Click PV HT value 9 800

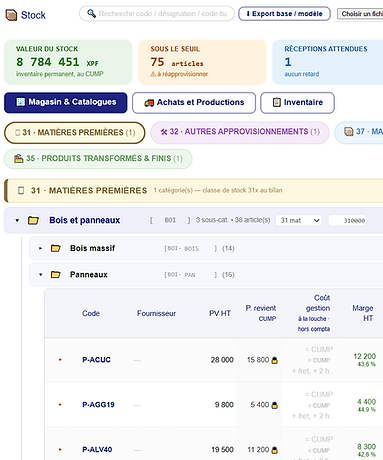point(224,405)
